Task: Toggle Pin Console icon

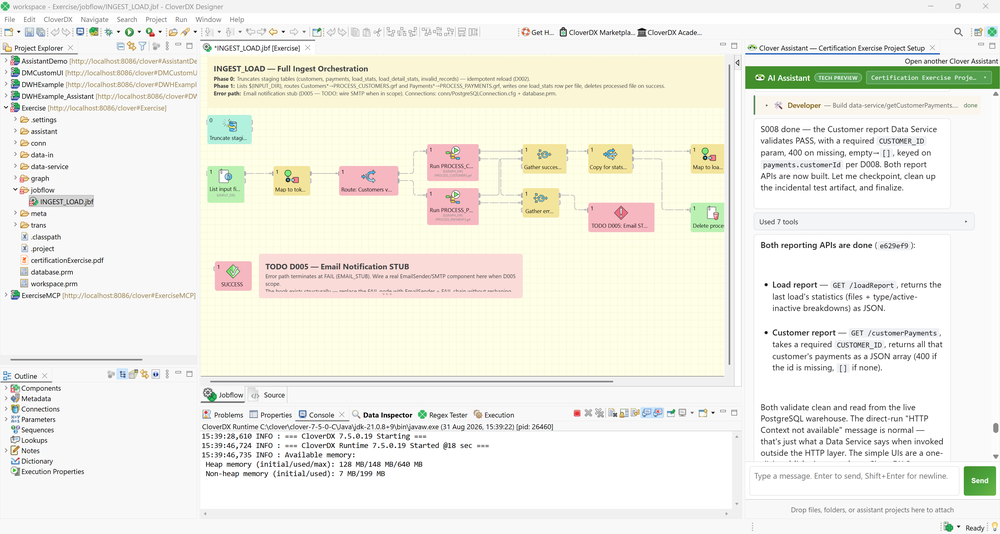Action: pyautogui.click(x=671, y=413)
